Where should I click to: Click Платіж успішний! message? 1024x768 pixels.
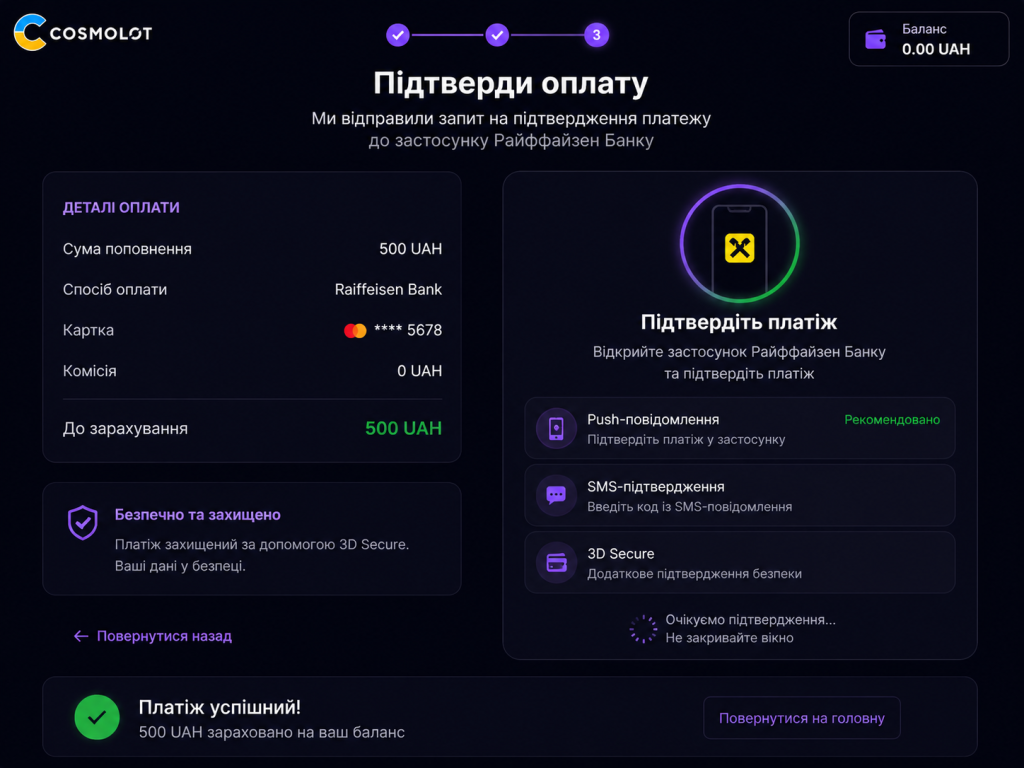click(219, 707)
